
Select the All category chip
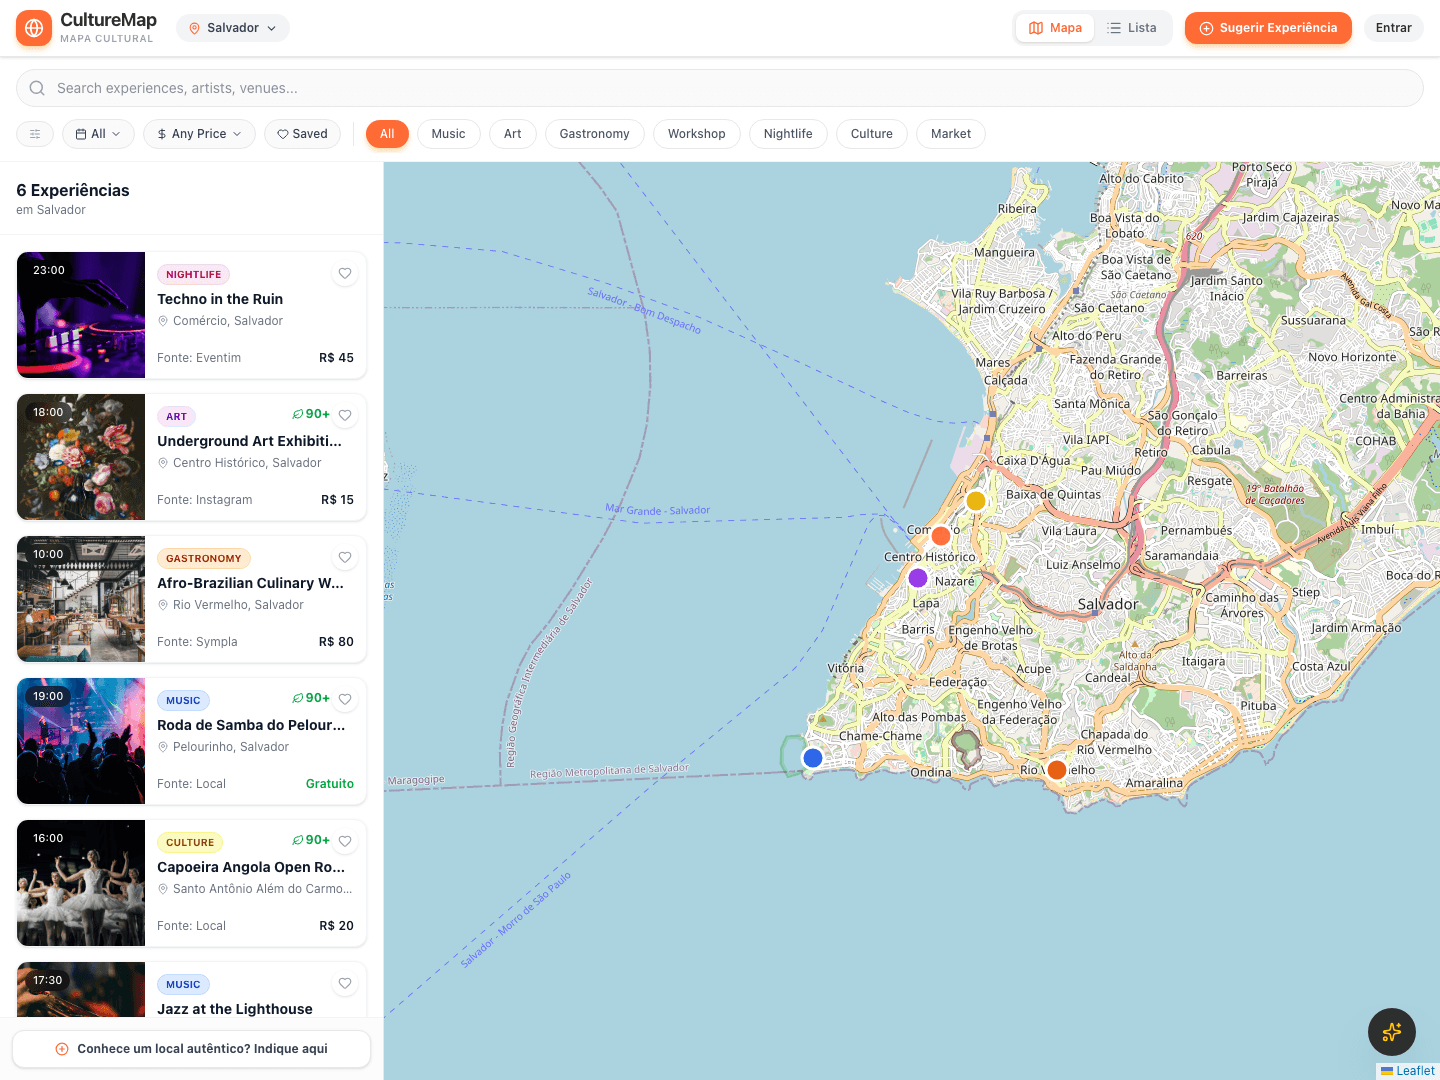387,134
